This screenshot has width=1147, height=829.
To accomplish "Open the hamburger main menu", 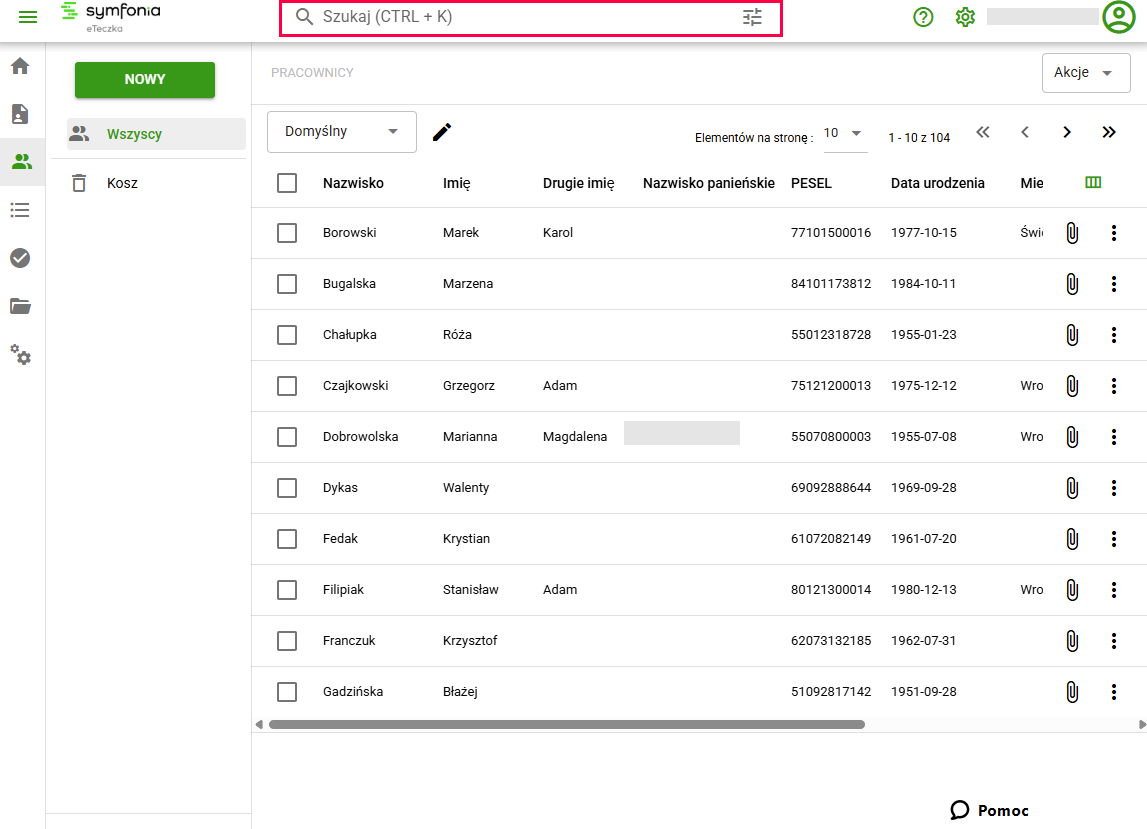I will tap(28, 17).
